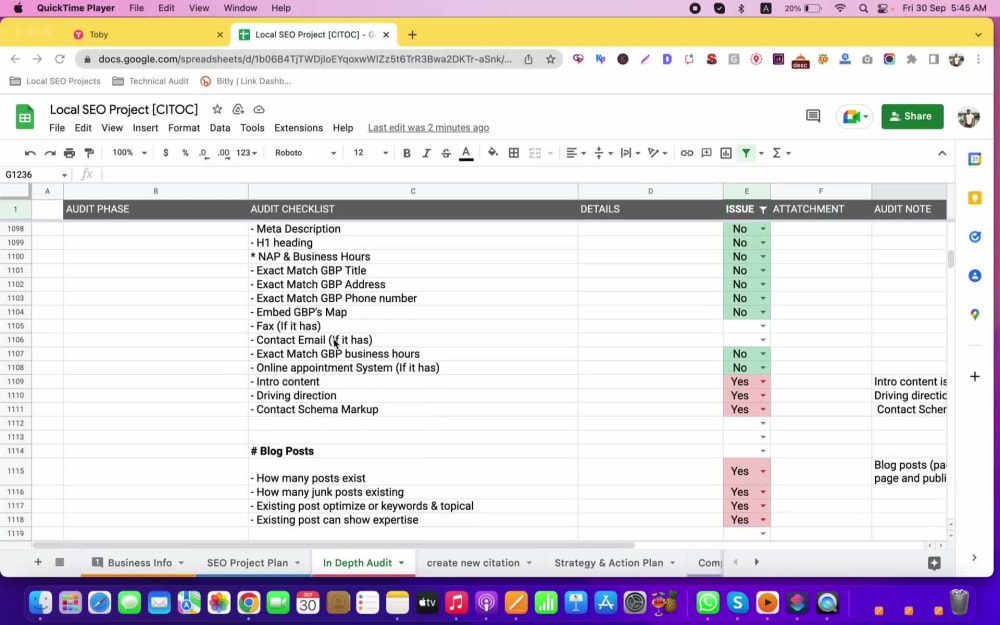The image size is (1000, 625).
Task: Open the All sheets list icon
Action: [59, 562]
